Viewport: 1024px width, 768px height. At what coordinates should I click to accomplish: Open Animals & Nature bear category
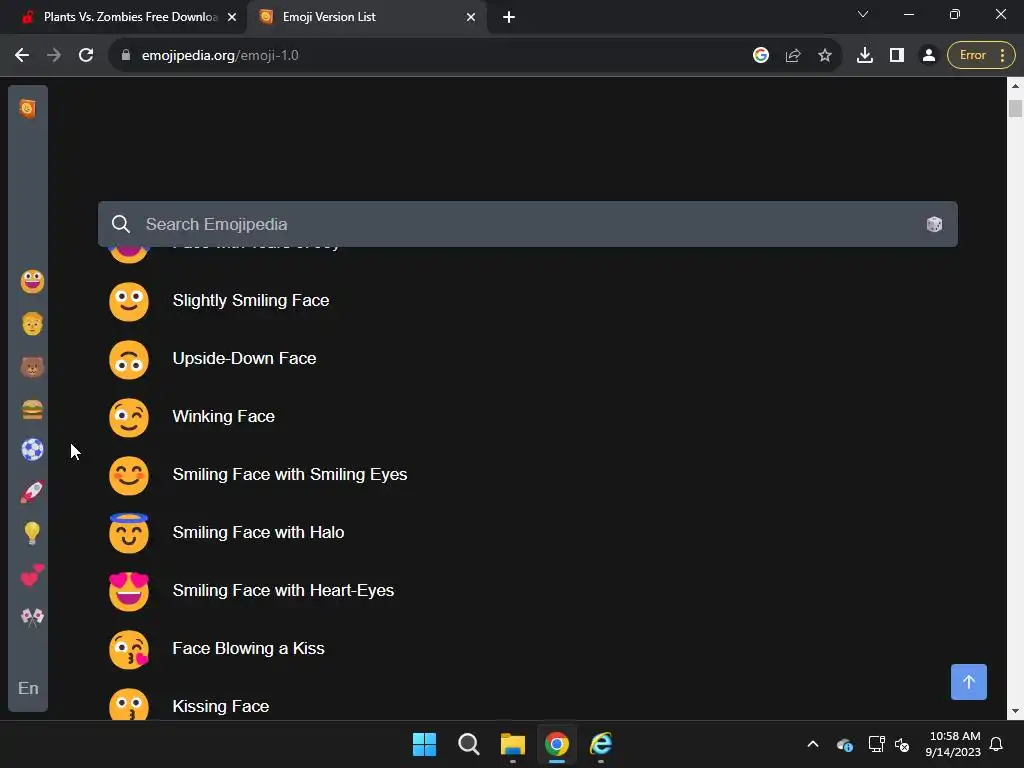[32, 367]
